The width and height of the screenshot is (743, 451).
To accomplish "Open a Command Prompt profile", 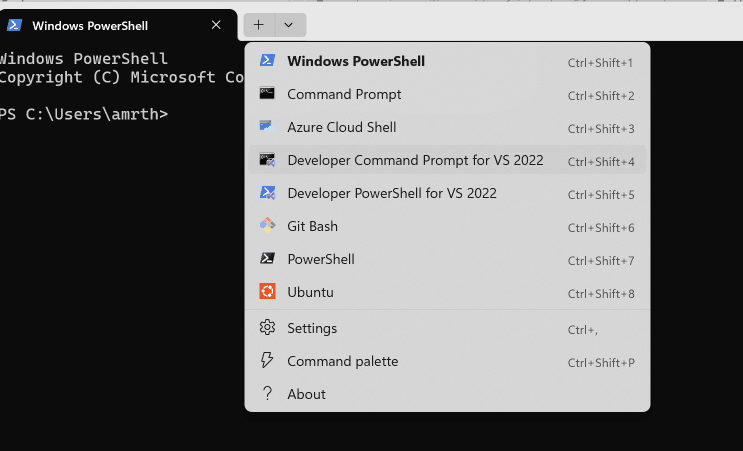I will (x=447, y=94).
